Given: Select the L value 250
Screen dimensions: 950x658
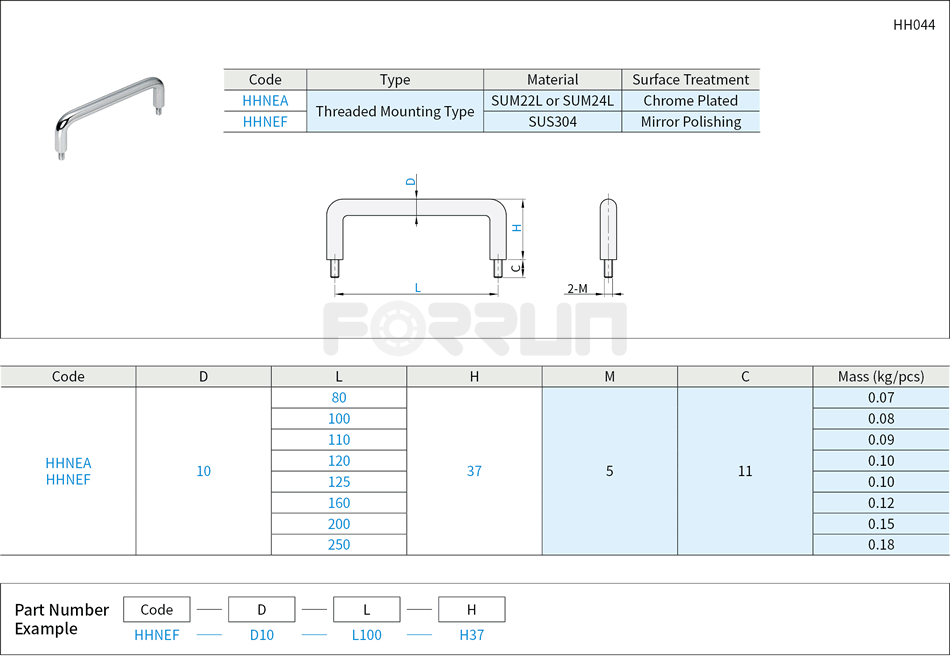Looking at the screenshot, I should (339, 544).
